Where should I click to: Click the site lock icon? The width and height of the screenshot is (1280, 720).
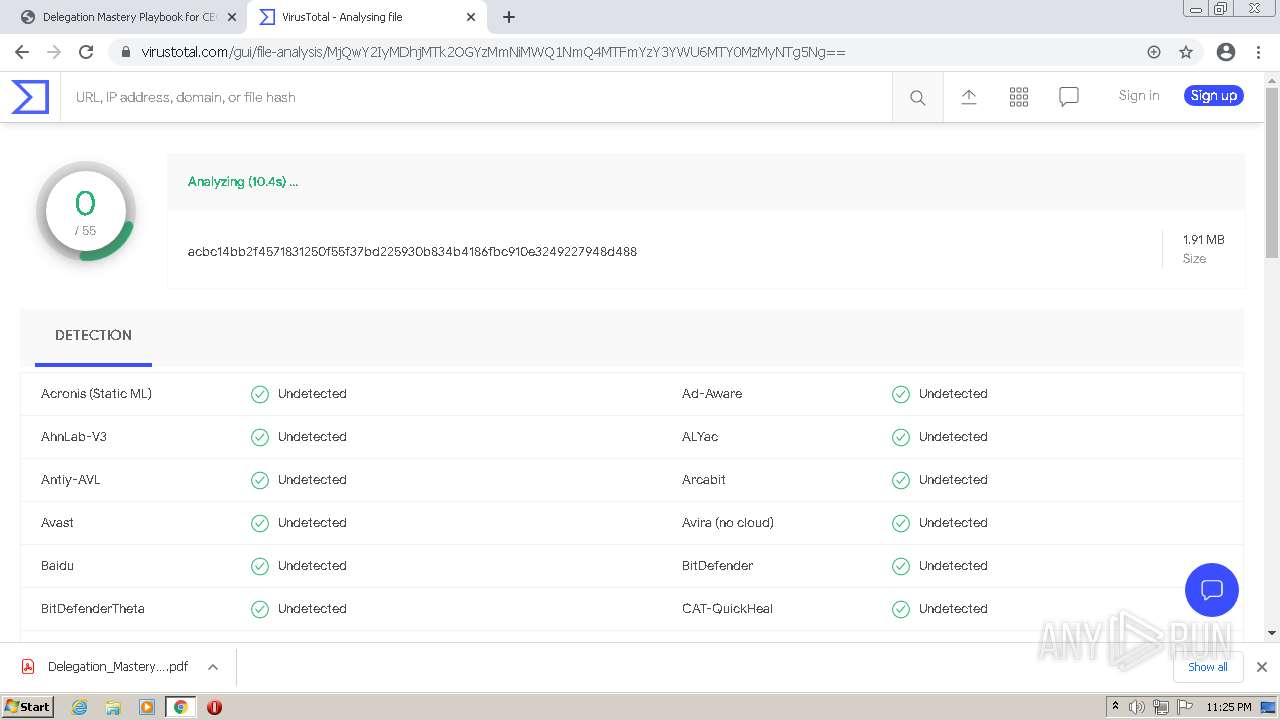tap(125, 52)
